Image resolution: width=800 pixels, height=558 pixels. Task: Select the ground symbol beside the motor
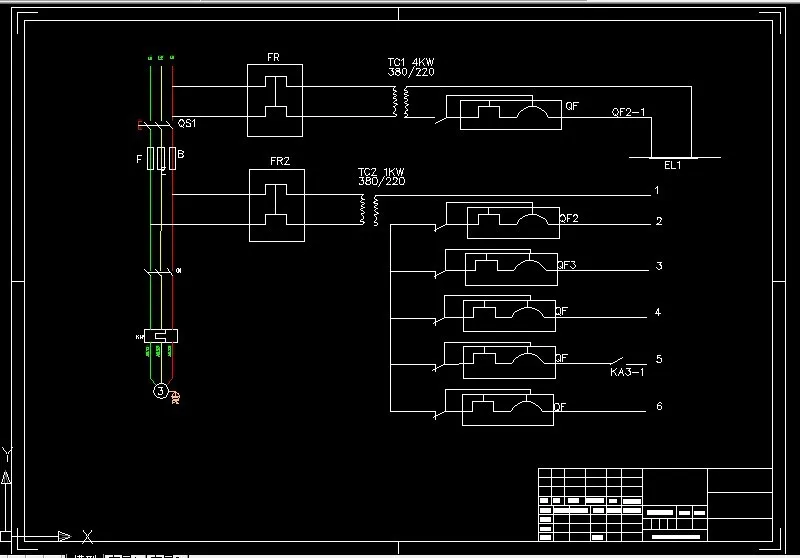(175, 397)
